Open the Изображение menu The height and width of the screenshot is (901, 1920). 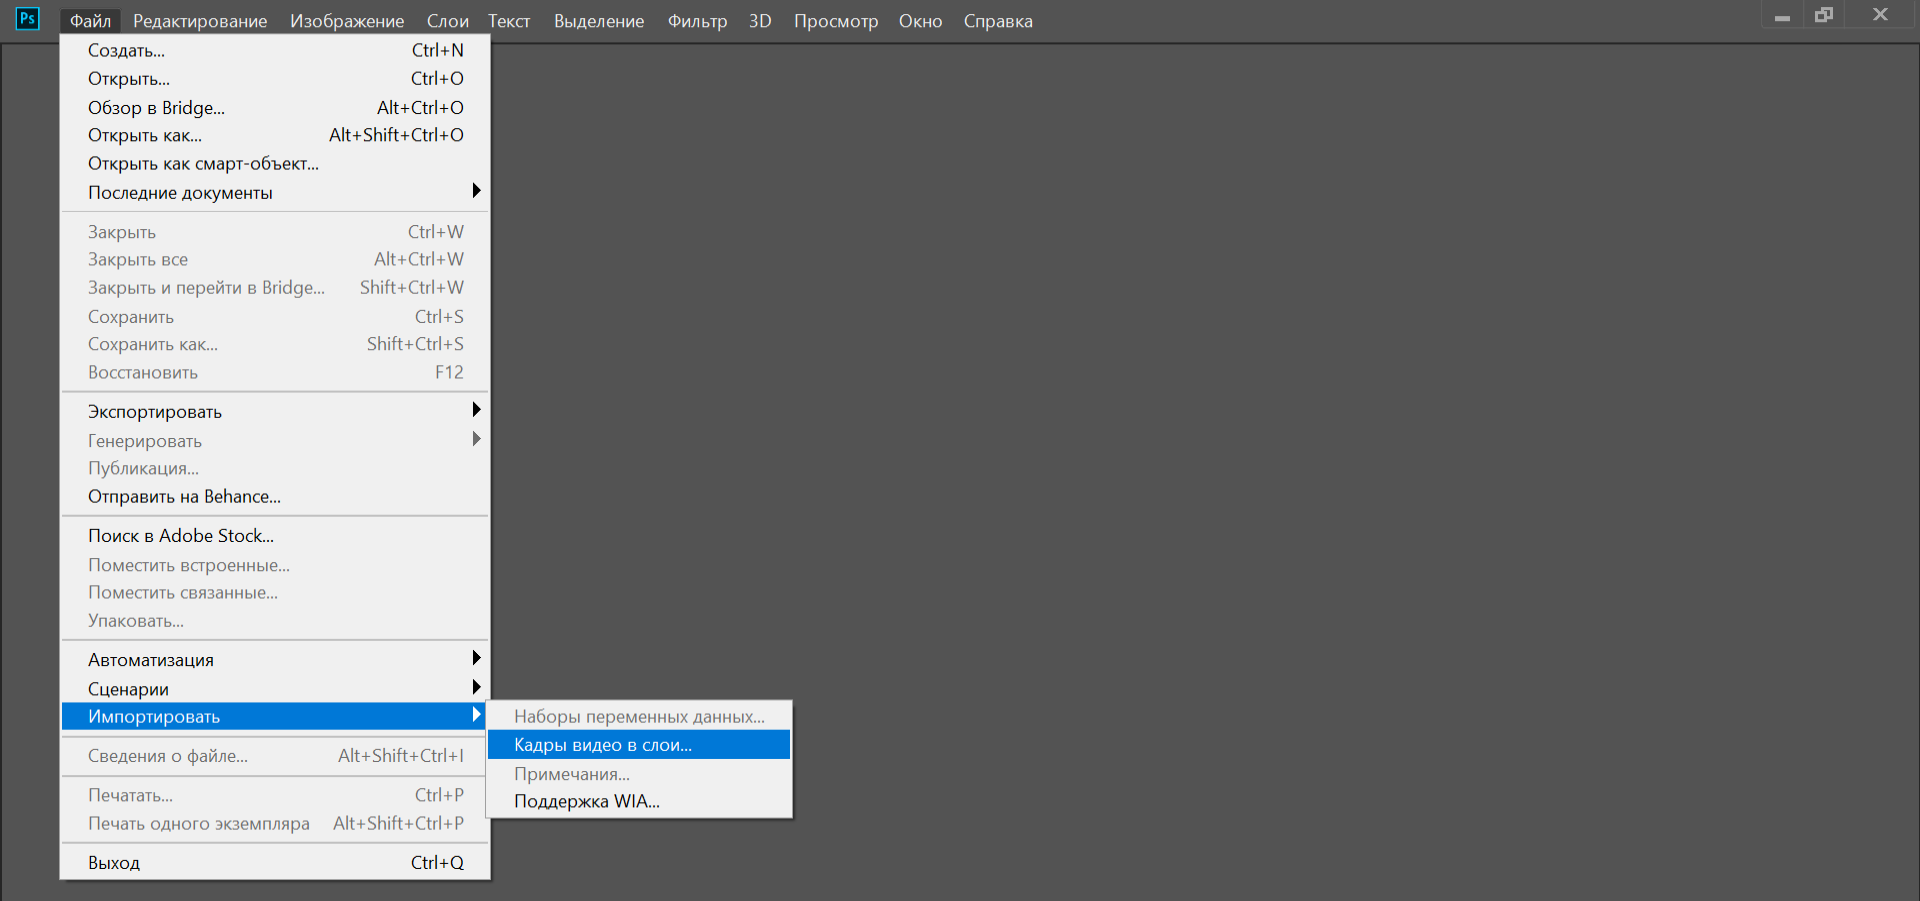point(347,21)
